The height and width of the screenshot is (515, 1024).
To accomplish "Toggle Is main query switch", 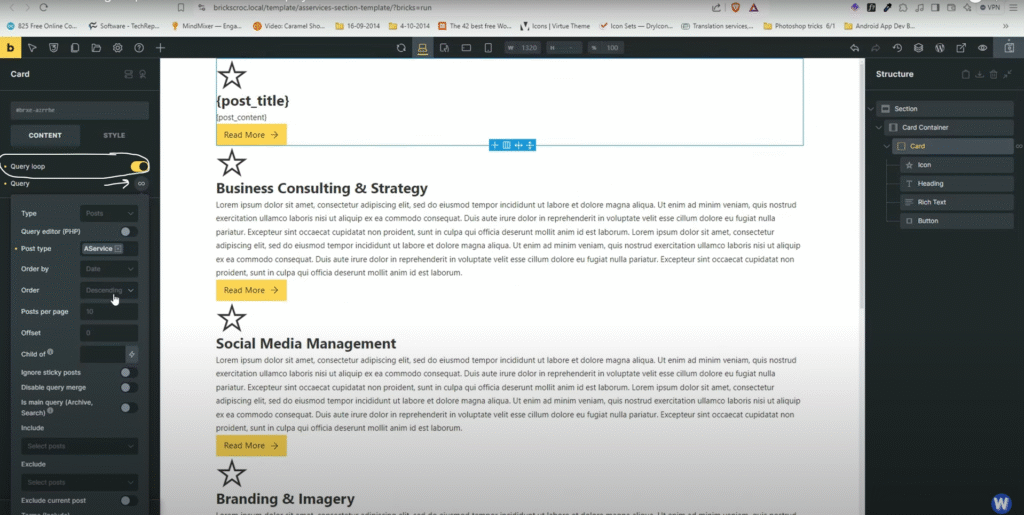I will pos(129,407).
